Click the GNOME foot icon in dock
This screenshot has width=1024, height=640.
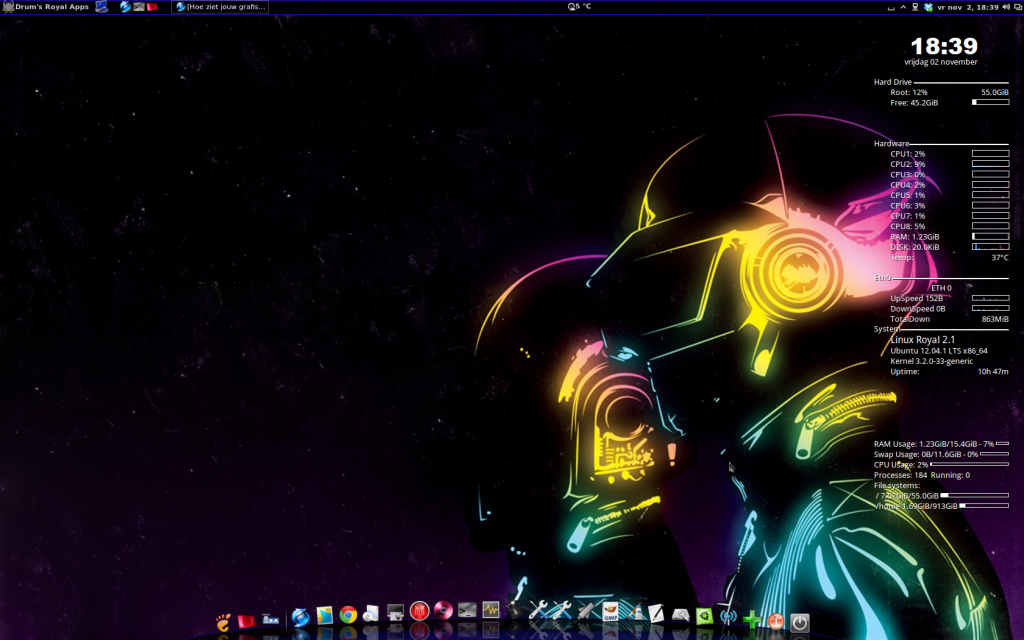[224, 622]
